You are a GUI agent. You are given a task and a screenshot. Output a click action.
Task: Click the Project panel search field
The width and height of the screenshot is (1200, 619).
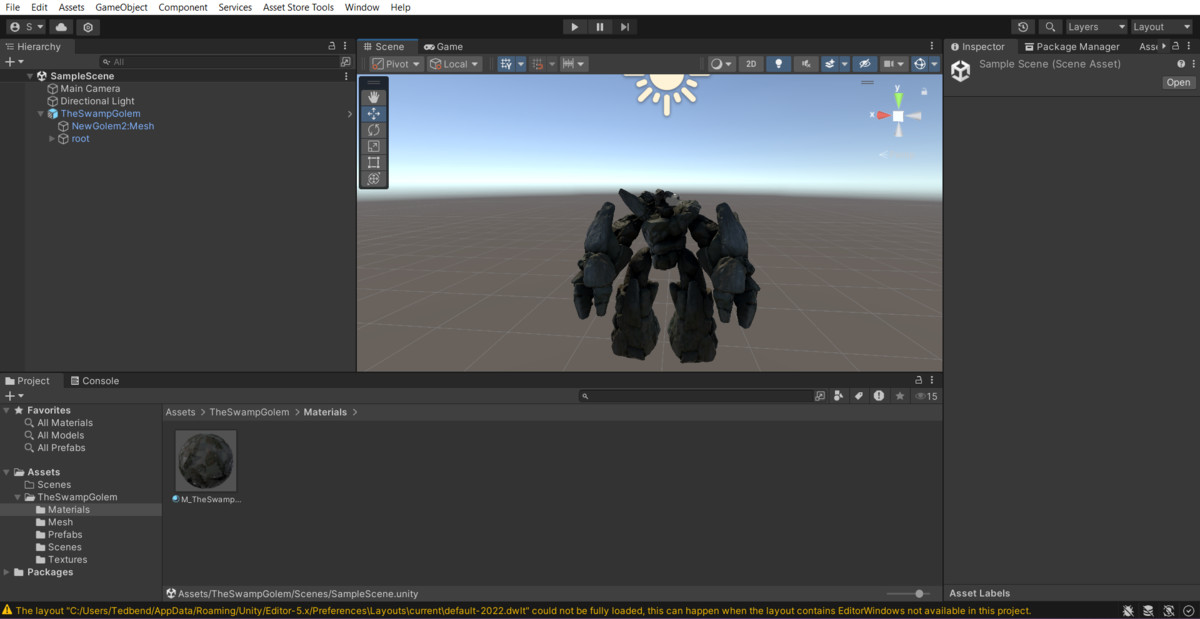(x=696, y=396)
